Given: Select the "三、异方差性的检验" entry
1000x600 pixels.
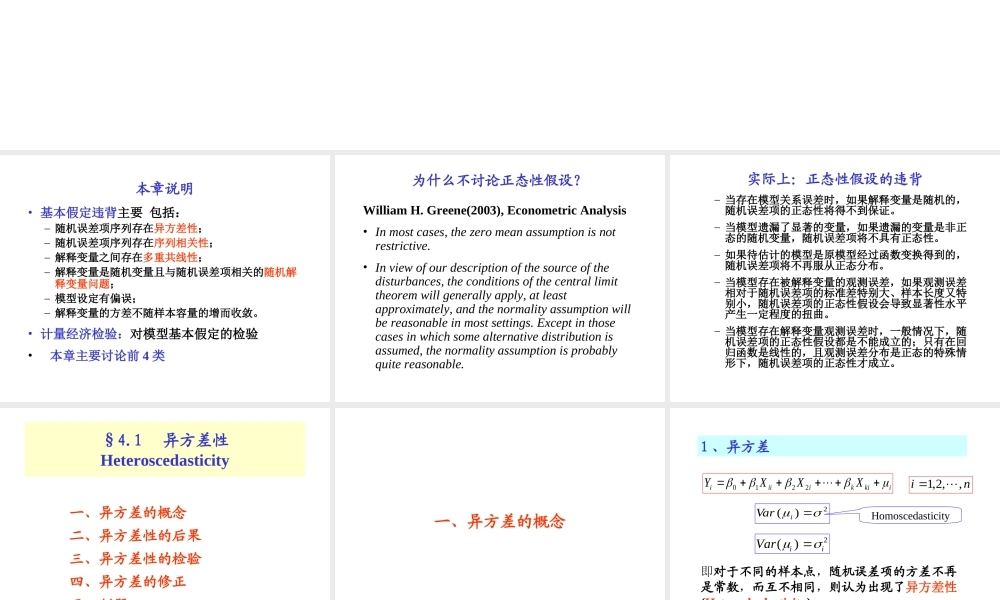Looking at the screenshot, I should tap(135, 558).
